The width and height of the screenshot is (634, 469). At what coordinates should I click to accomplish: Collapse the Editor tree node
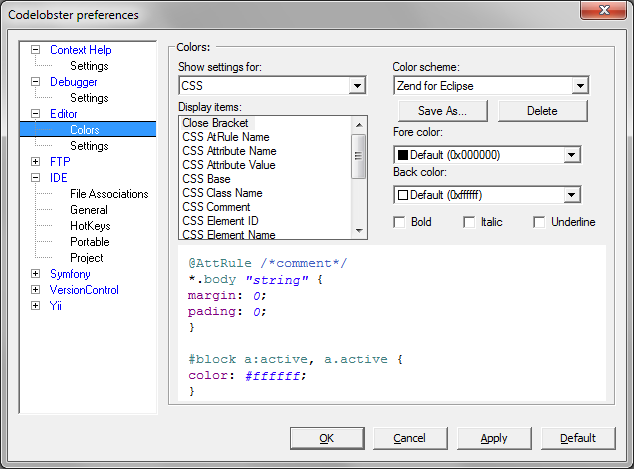pyautogui.click(x=36, y=114)
